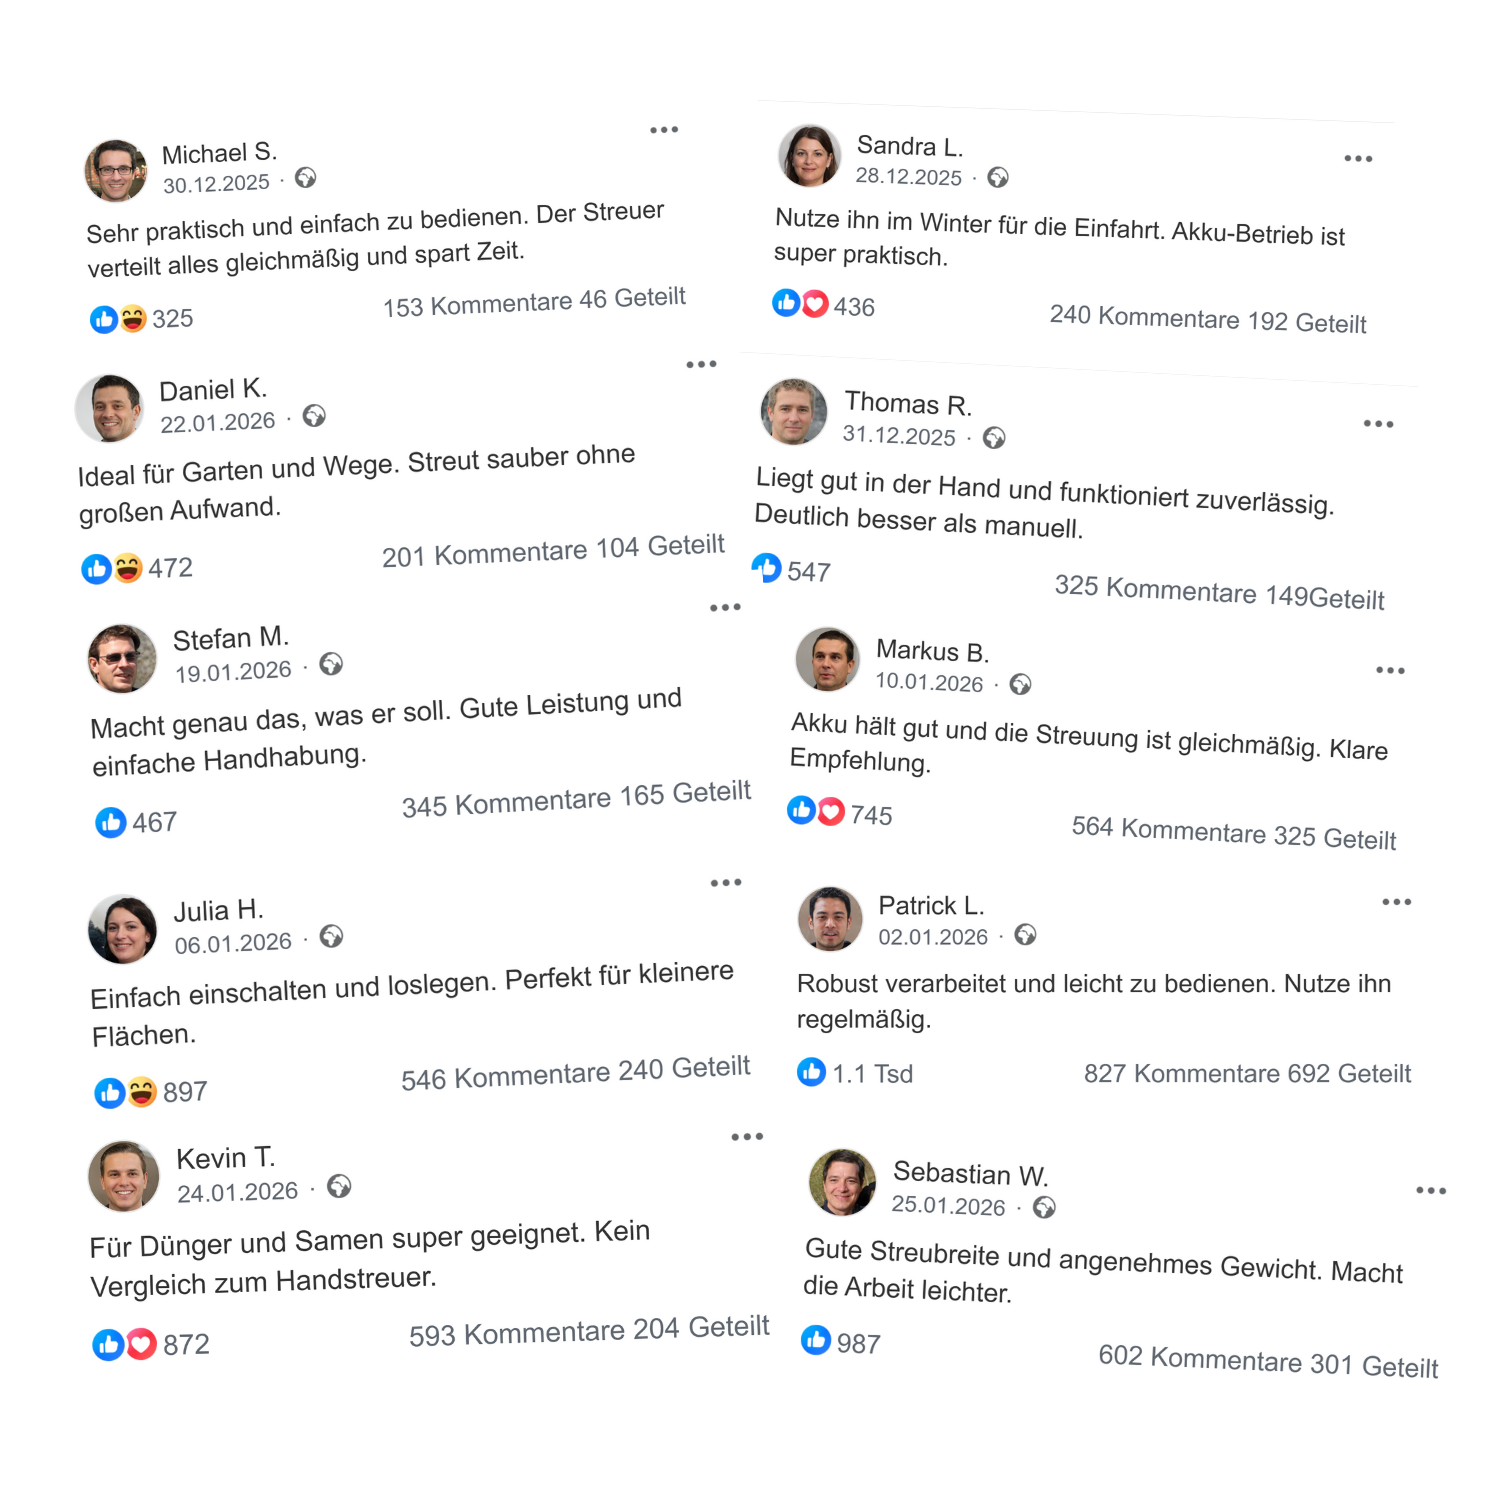
Task: Click heart reaction icon on Kevin T. post
Action: pos(142,1344)
